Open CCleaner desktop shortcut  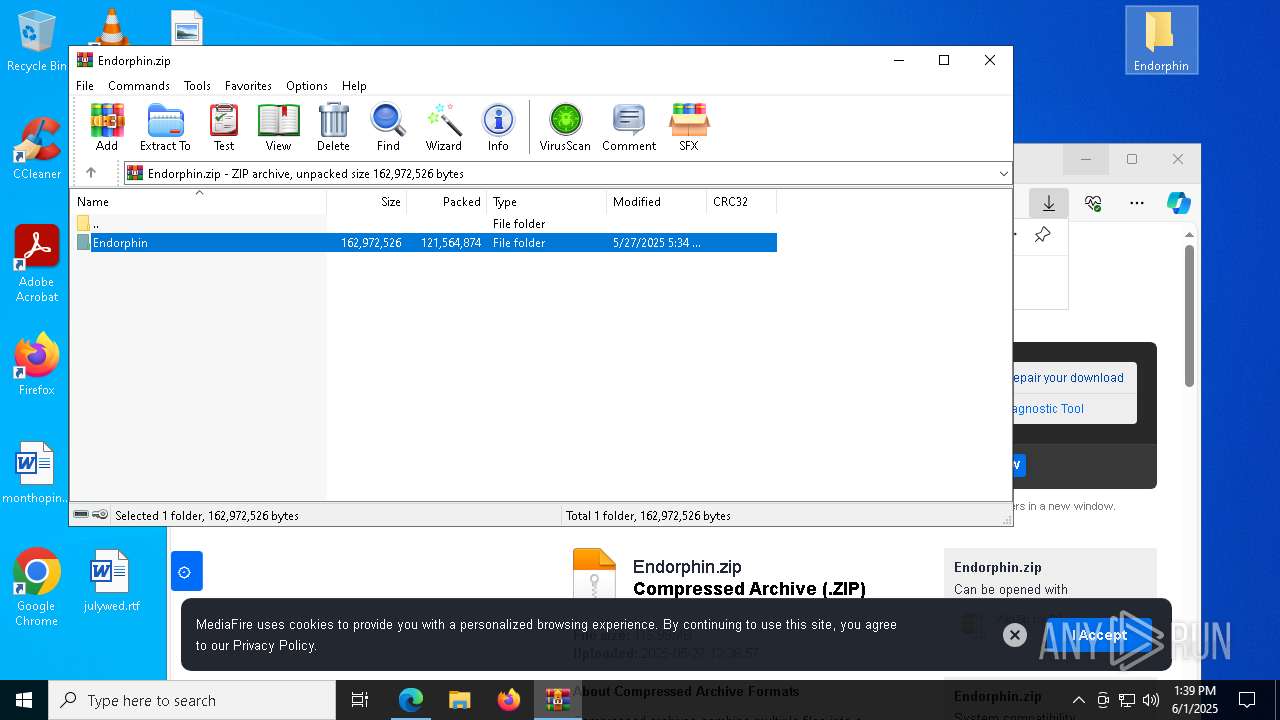(x=37, y=148)
